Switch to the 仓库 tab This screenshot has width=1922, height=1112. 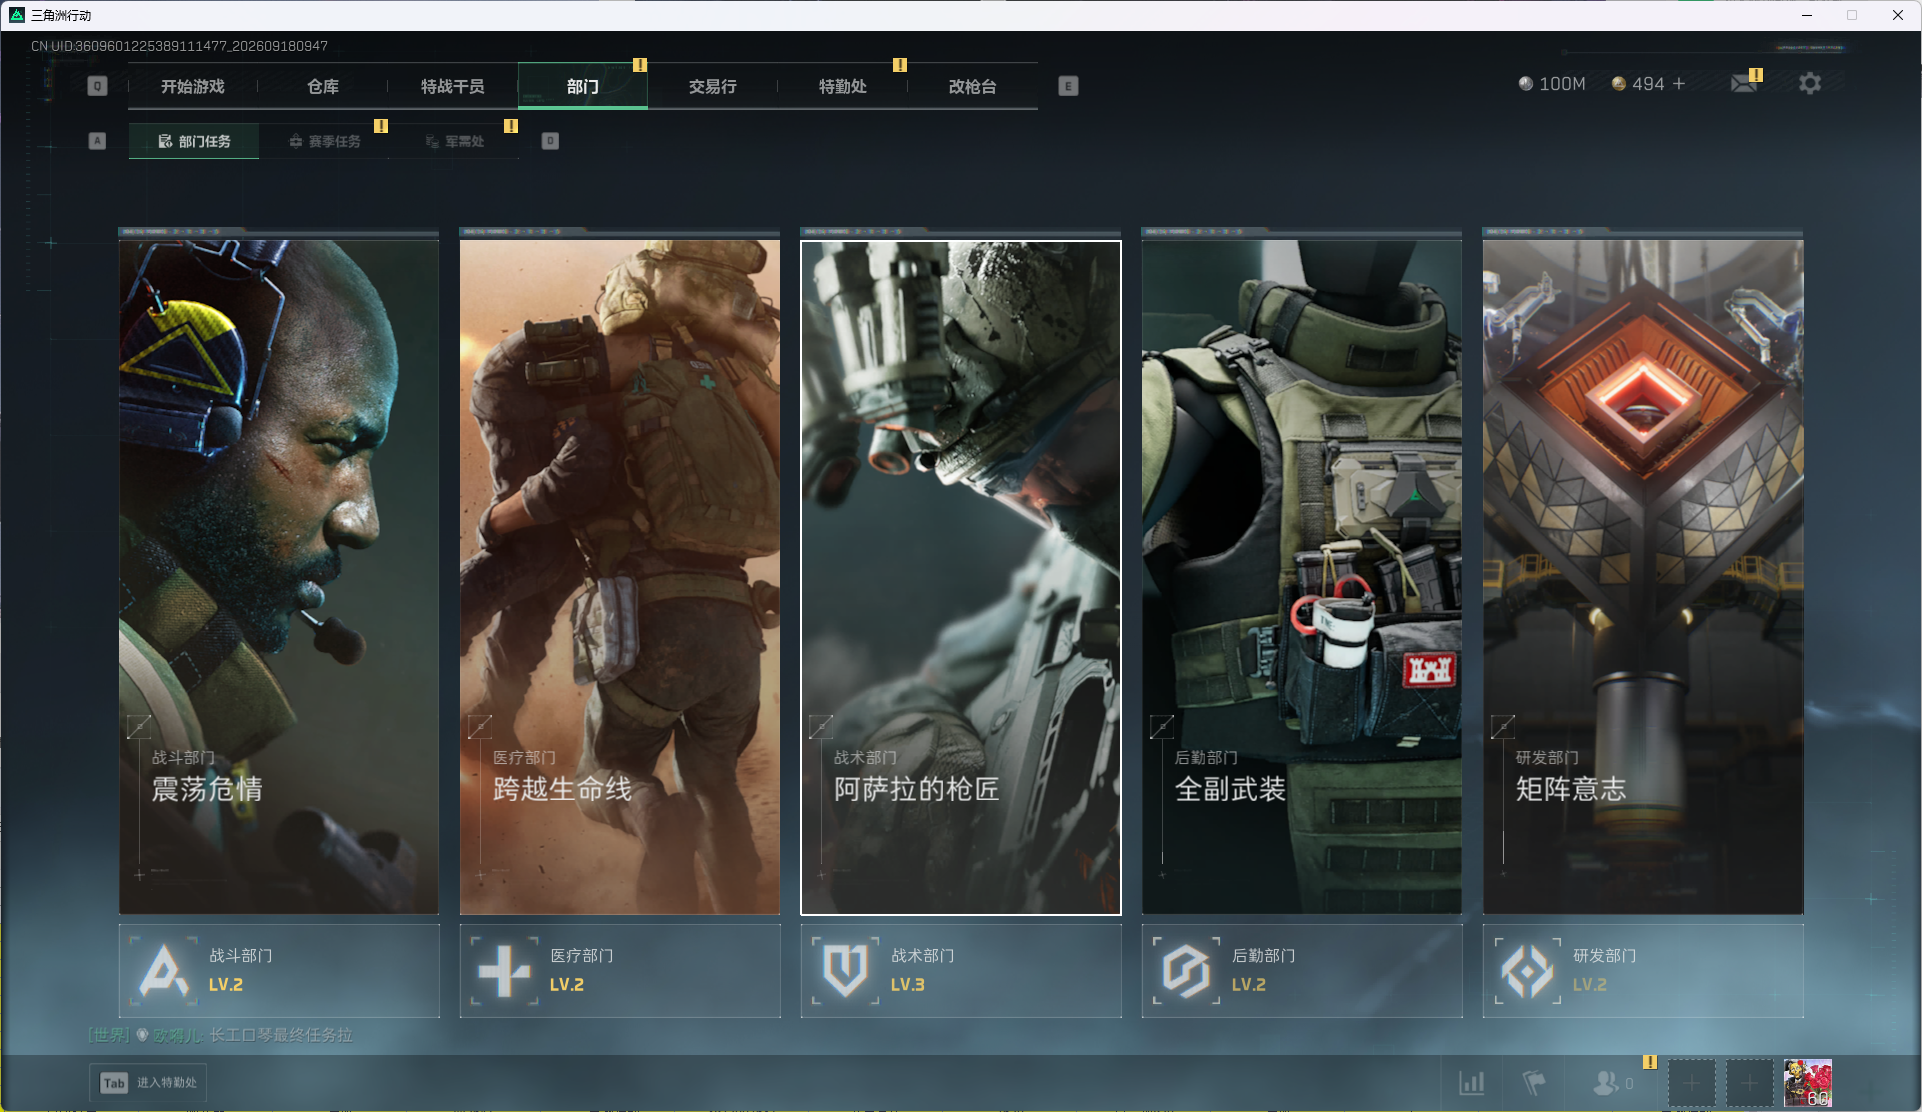point(323,86)
